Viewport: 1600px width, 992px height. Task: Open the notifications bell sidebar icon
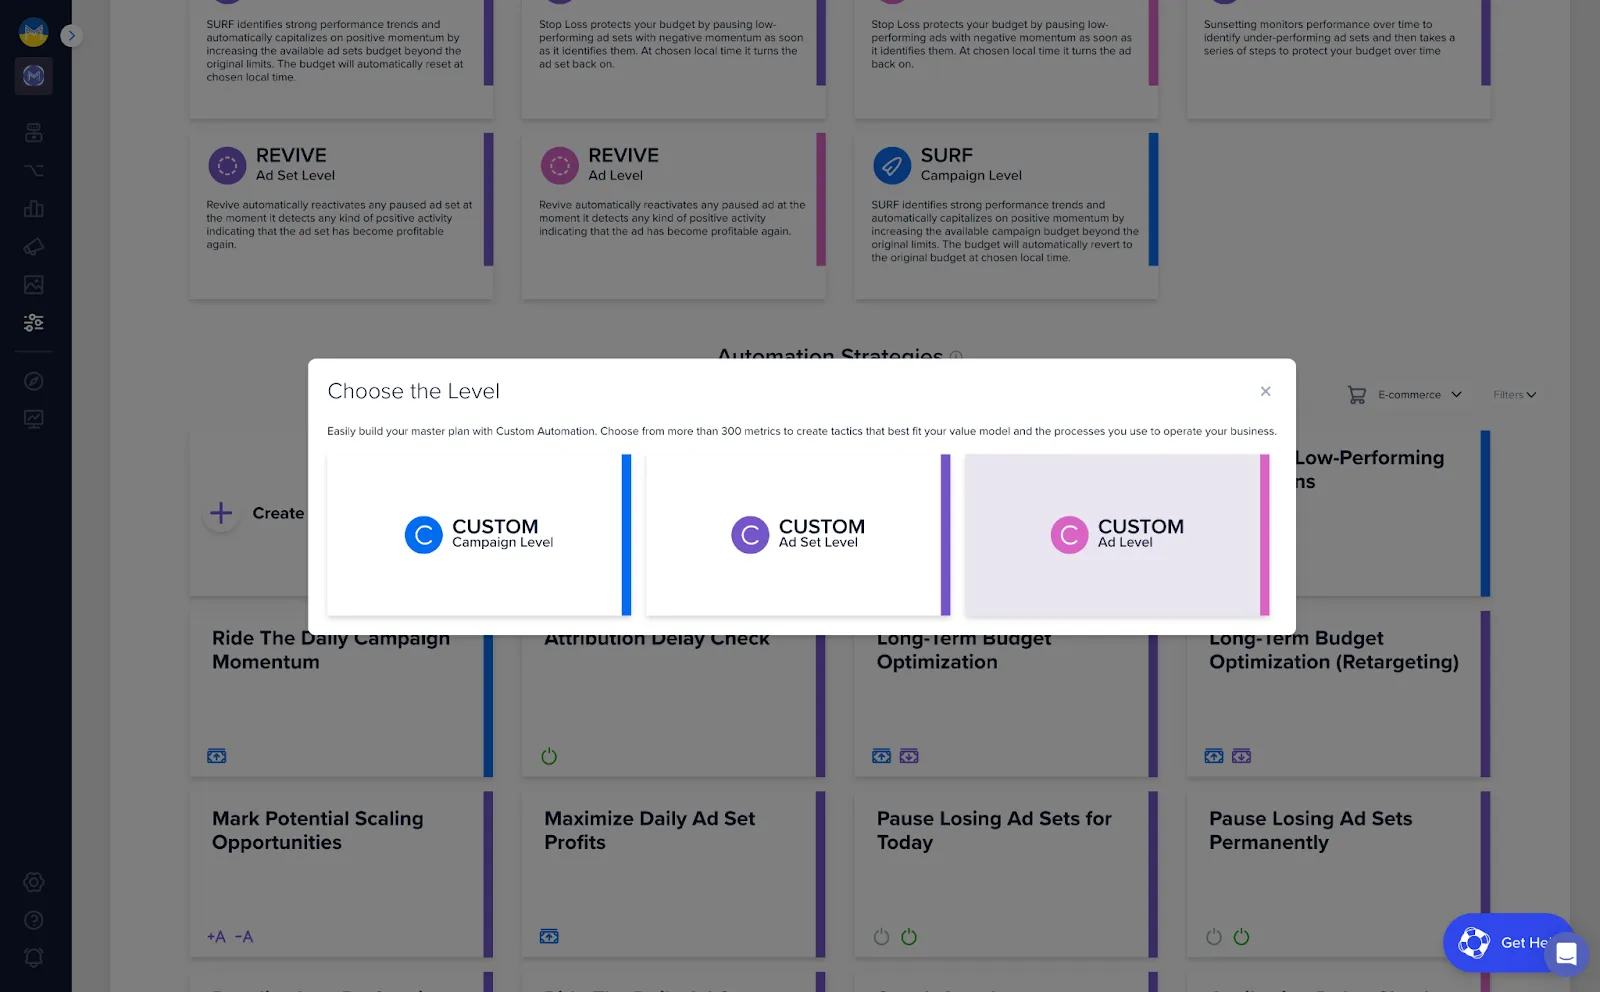pos(34,958)
